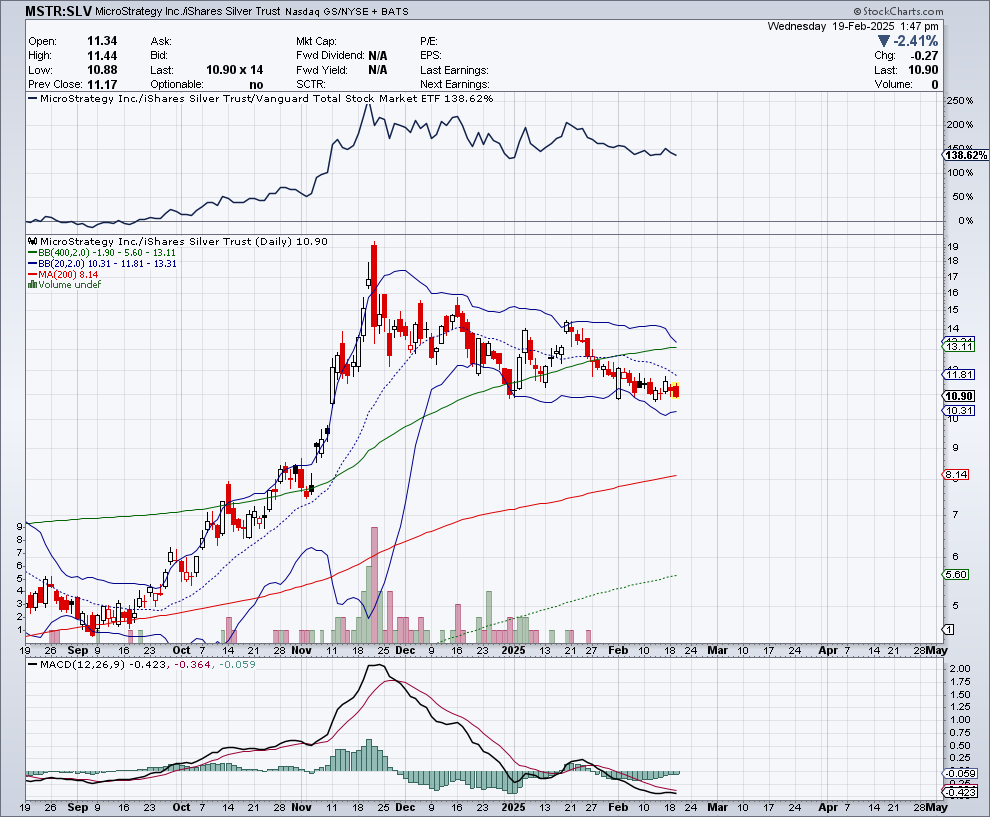This screenshot has height=817, width=990.
Task: Click the High value 11.44
Action: pos(102,56)
